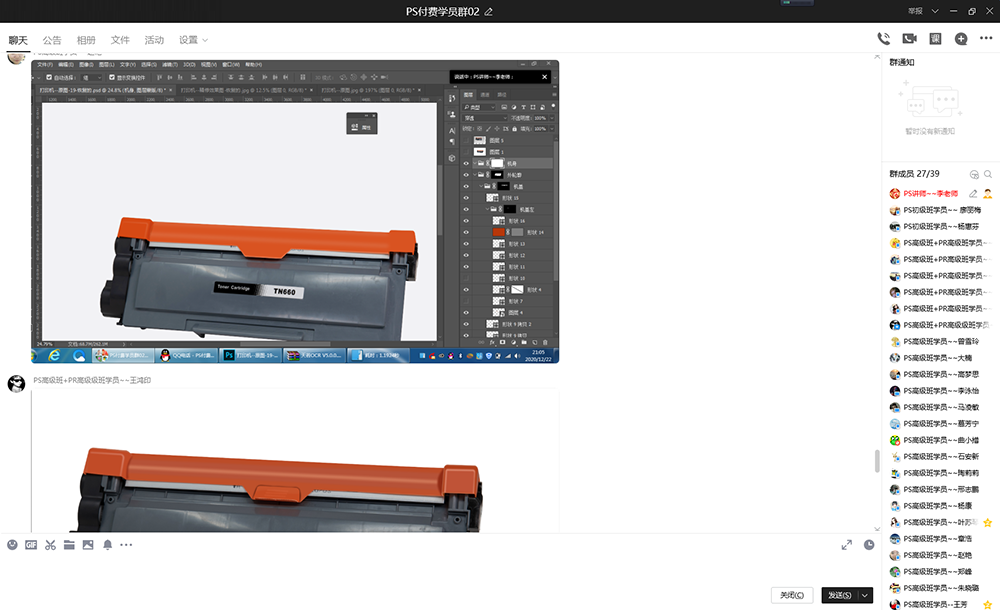The image size is (1000, 610).
Task: Edit the group name with the pencil icon
Action: tap(489, 12)
